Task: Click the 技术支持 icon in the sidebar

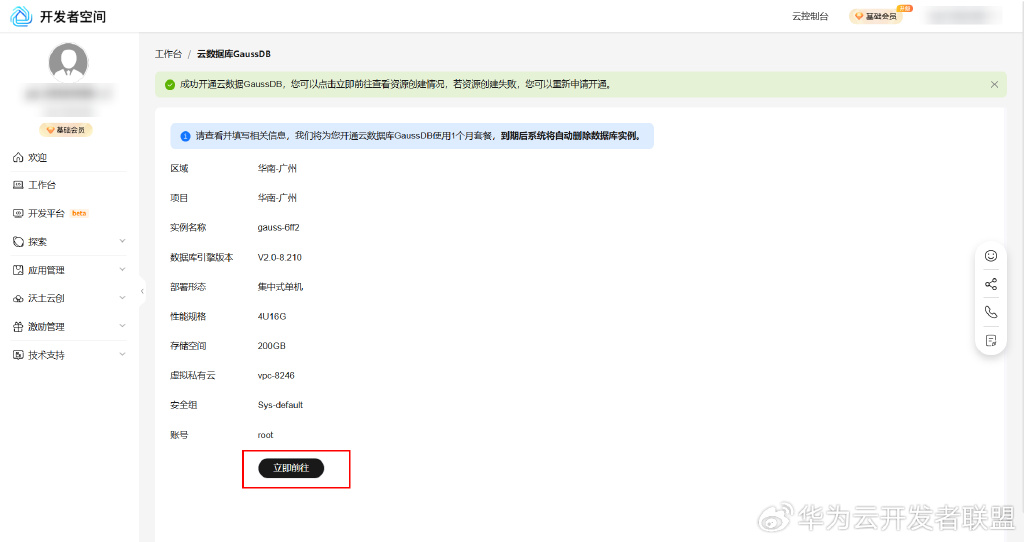Action: (x=18, y=355)
